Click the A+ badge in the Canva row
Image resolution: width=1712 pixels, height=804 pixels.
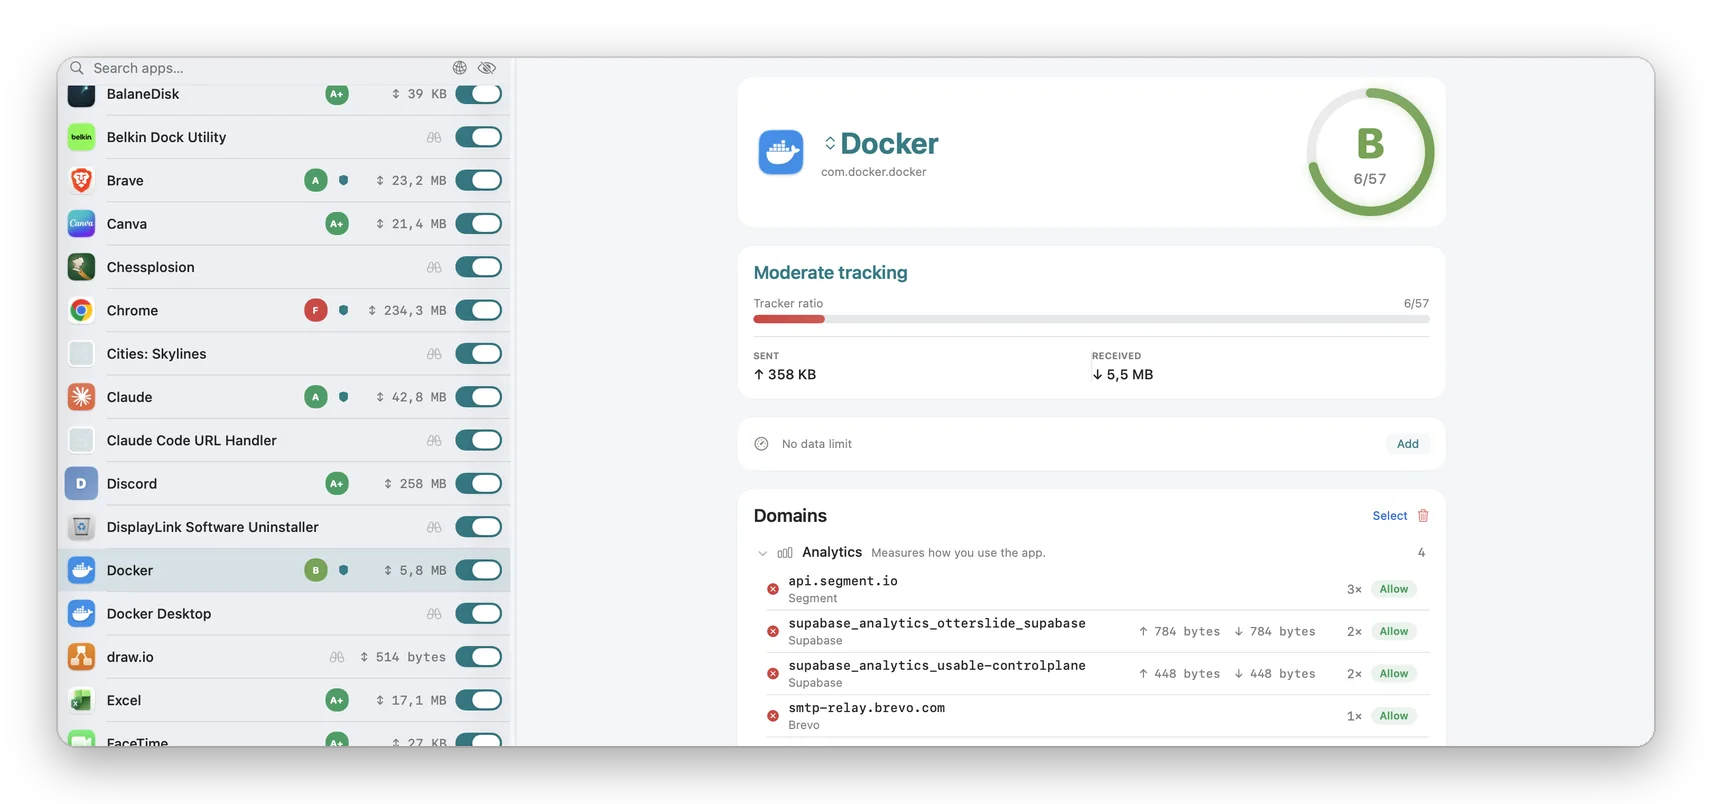(337, 224)
